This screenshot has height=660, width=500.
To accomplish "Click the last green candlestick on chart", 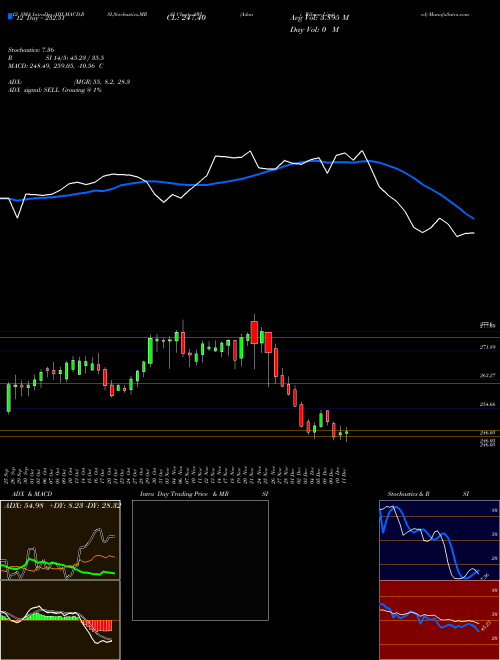I will [x=346, y=433].
